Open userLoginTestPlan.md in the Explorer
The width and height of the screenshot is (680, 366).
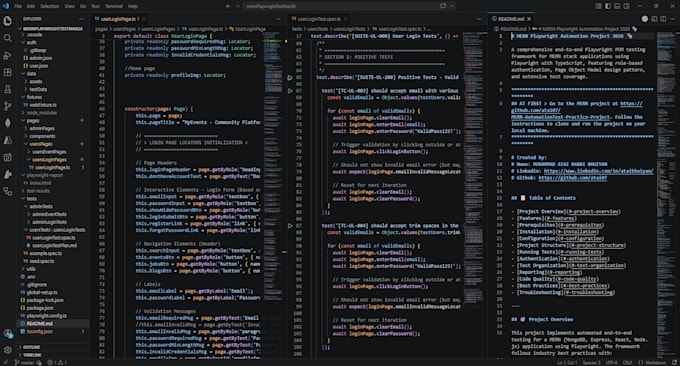point(54,245)
